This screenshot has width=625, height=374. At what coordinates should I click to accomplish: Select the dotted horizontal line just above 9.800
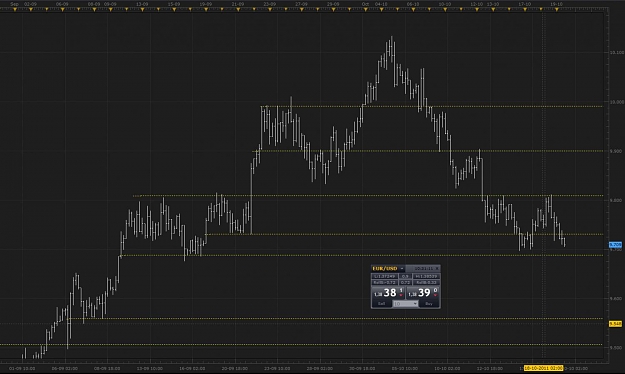(368, 195)
